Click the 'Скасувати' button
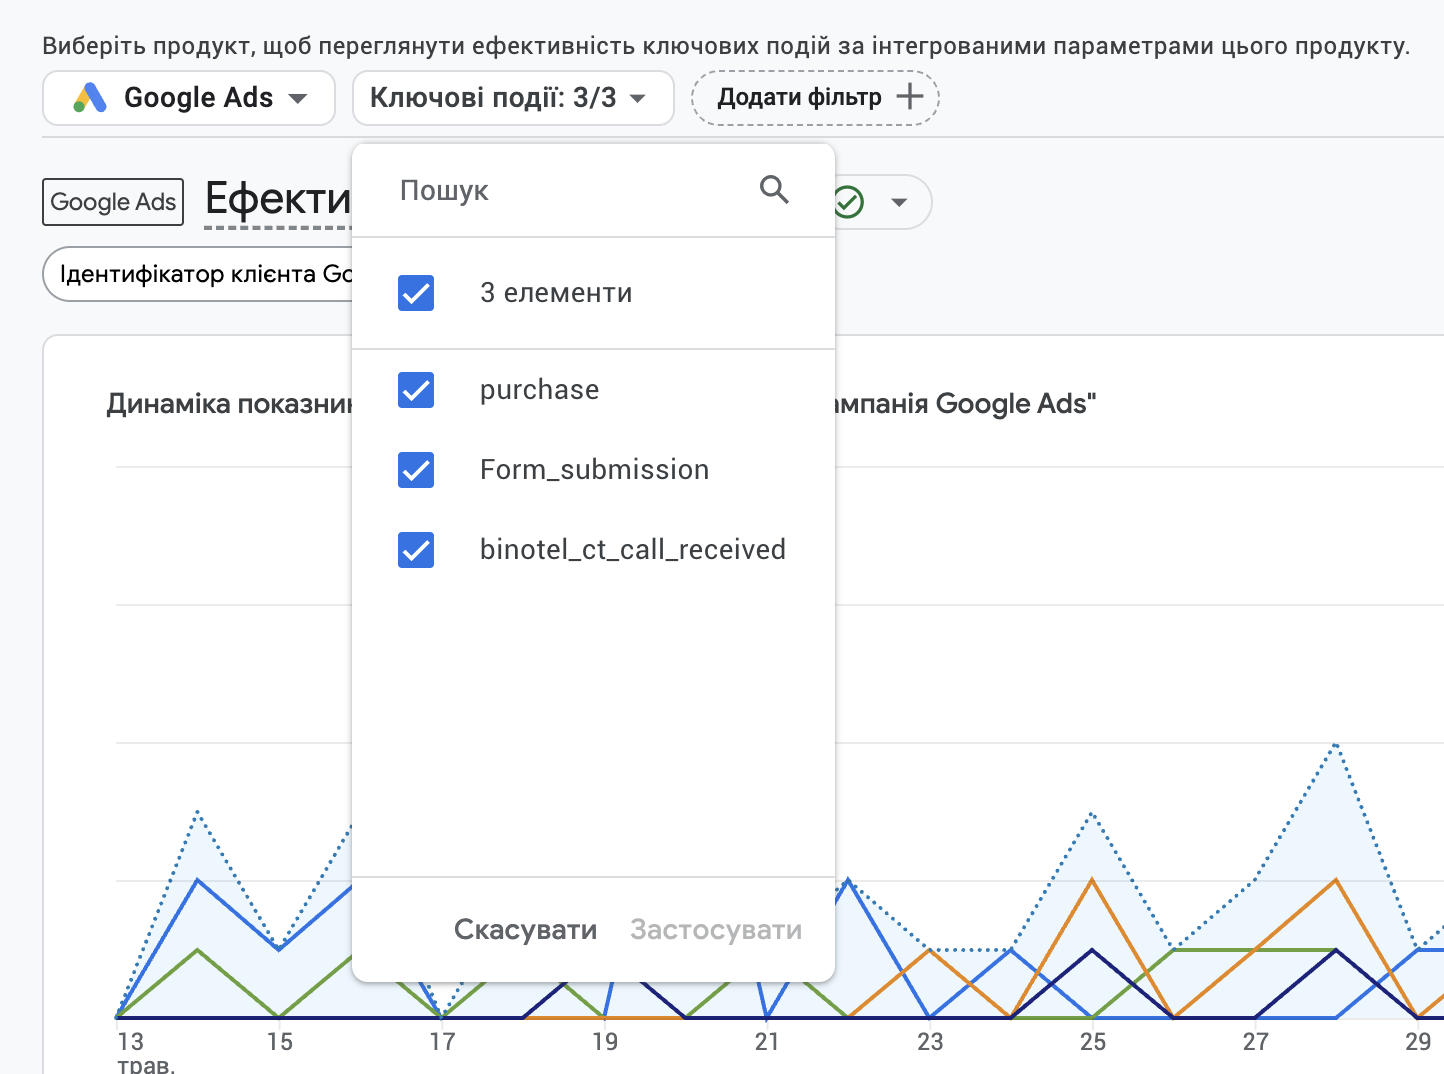The width and height of the screenshot is (1444, 1074). point(526,930)
